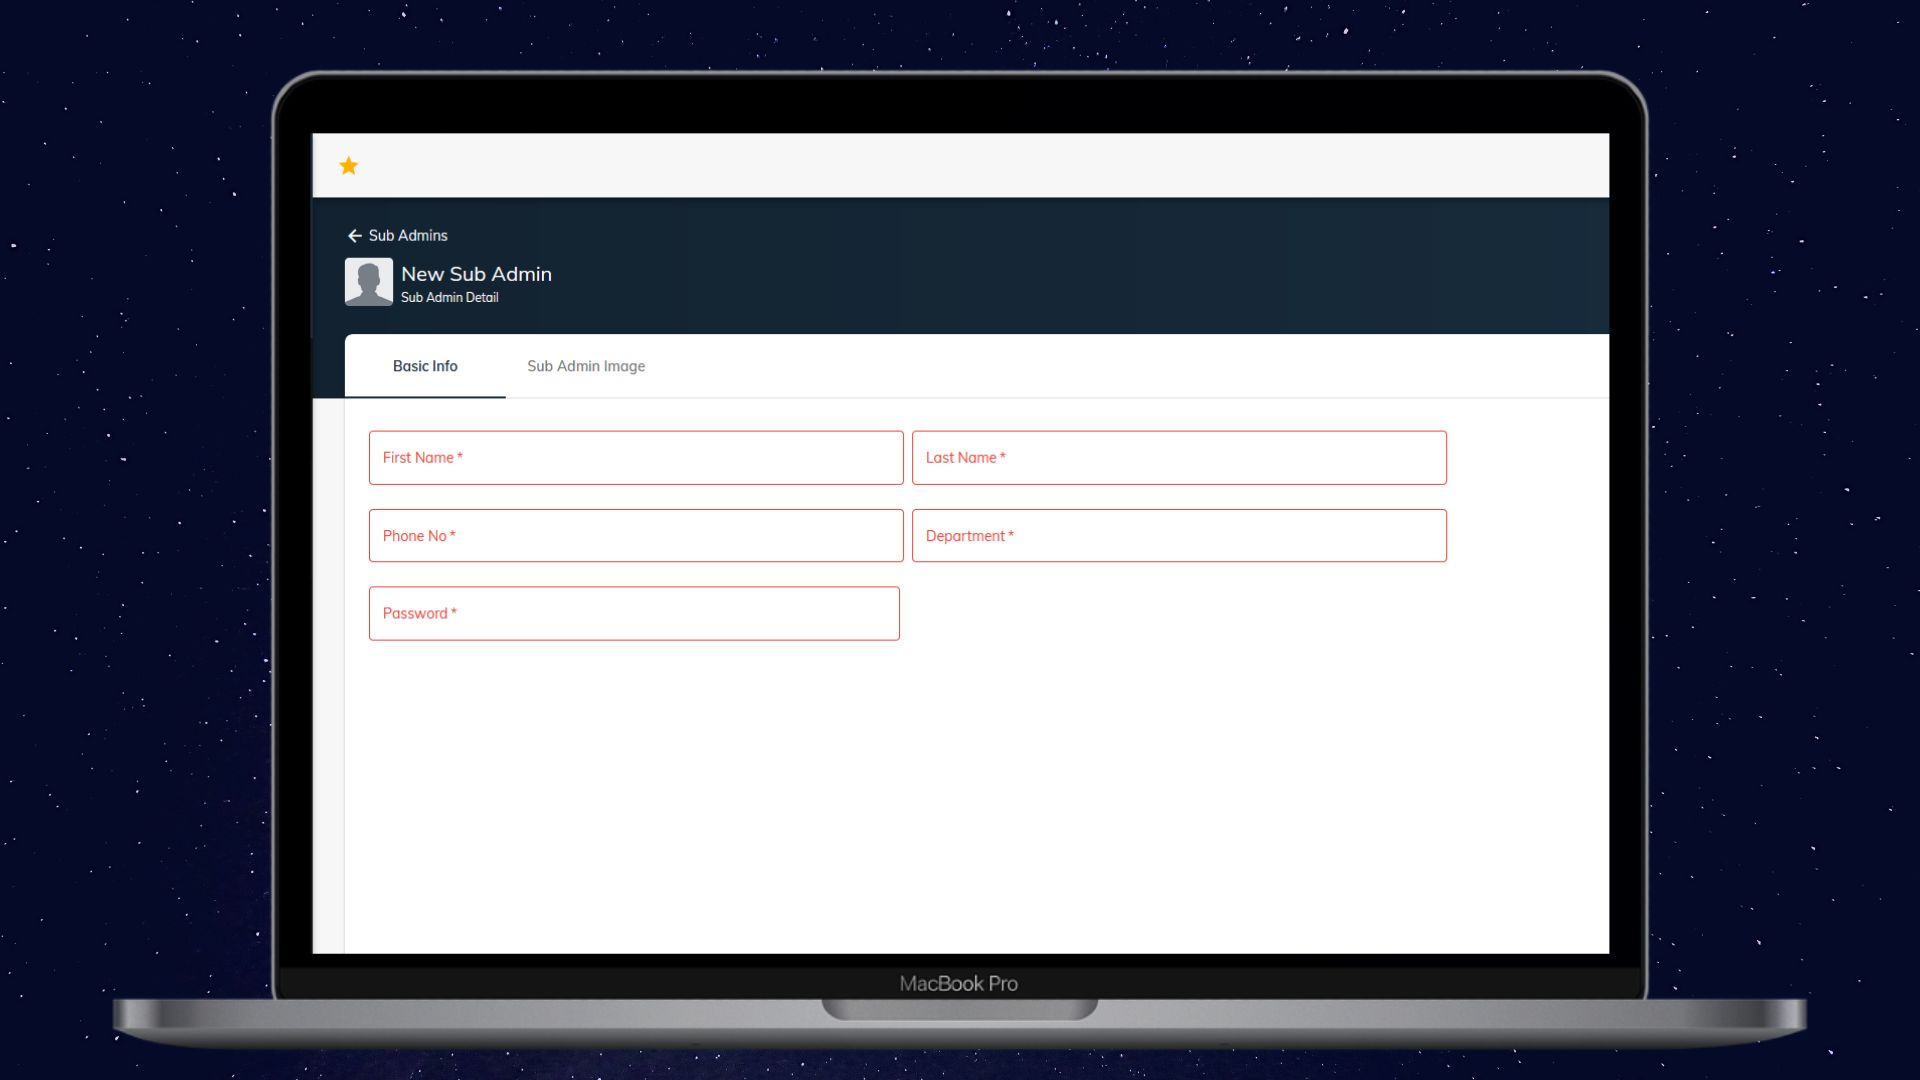Click empty tab strip right of Sub Admin Image
Image resolution: width=1920 pixels, height=1080 pixels.
[1138, 366]
